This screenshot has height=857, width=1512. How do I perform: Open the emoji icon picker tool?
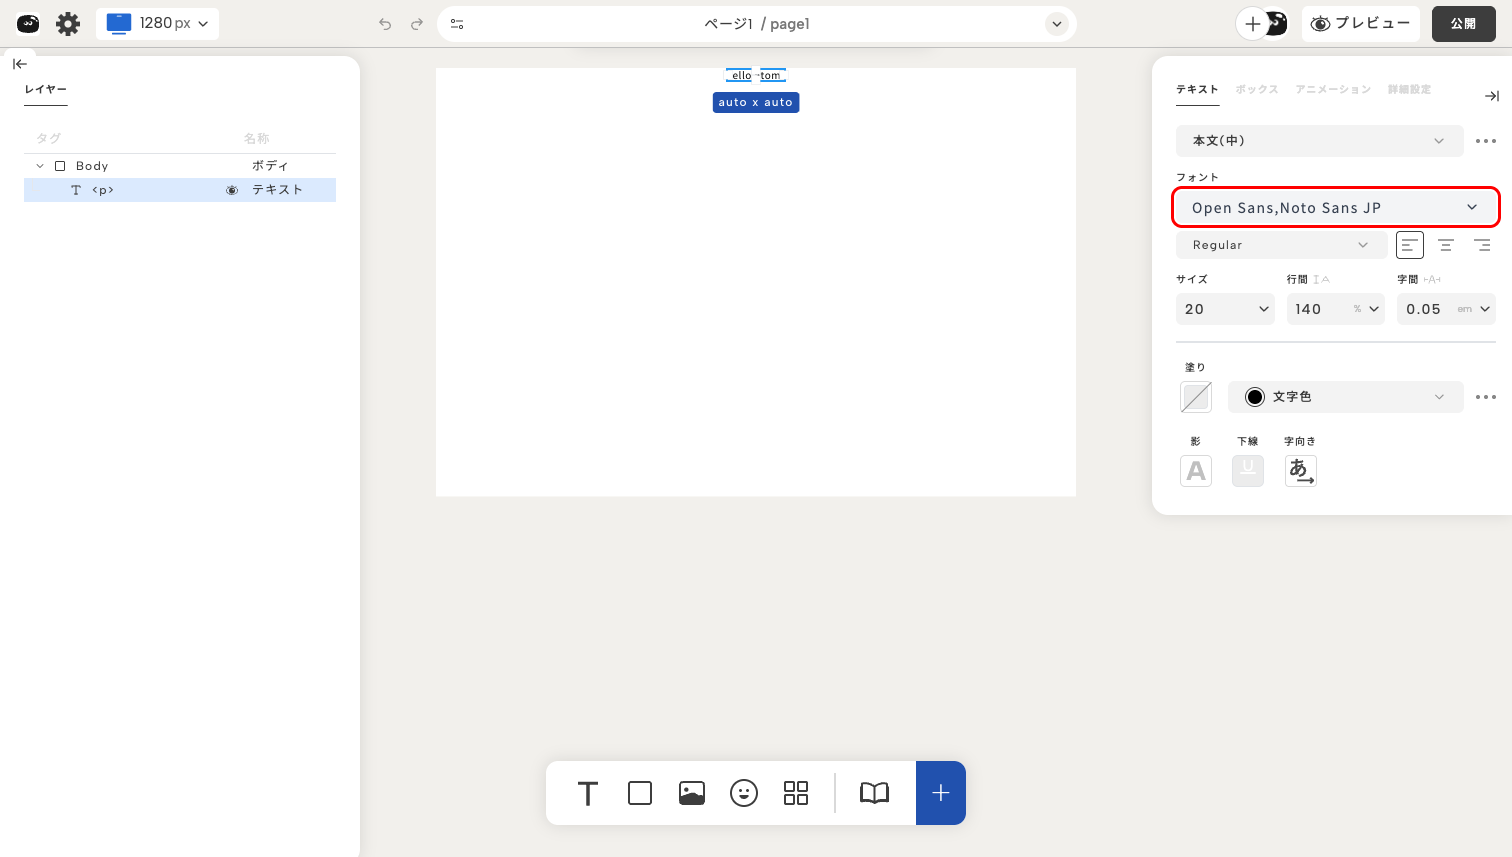pos(744,793)
